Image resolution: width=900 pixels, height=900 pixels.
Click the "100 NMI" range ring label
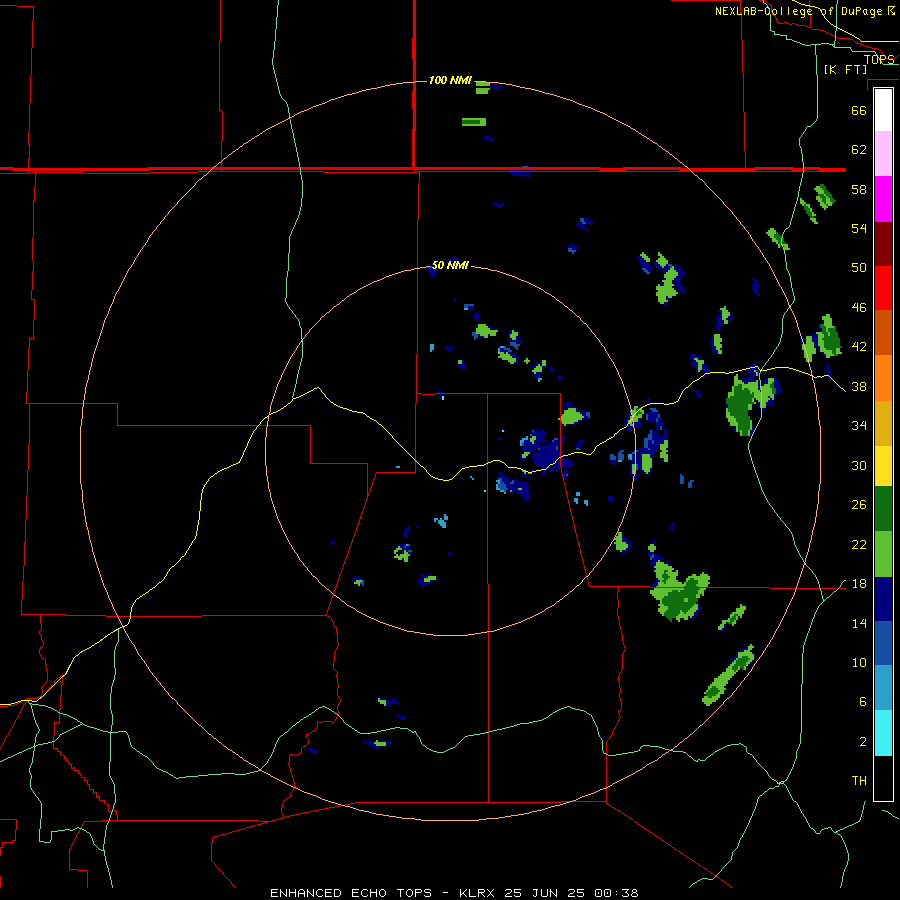(x=450, y=80)
